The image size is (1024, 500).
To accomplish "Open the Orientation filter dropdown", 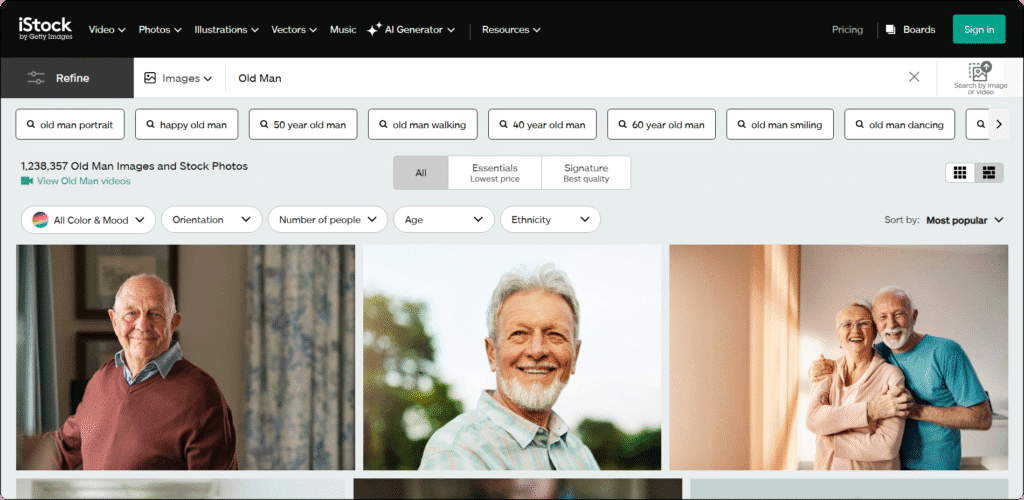I will [212, 220].
